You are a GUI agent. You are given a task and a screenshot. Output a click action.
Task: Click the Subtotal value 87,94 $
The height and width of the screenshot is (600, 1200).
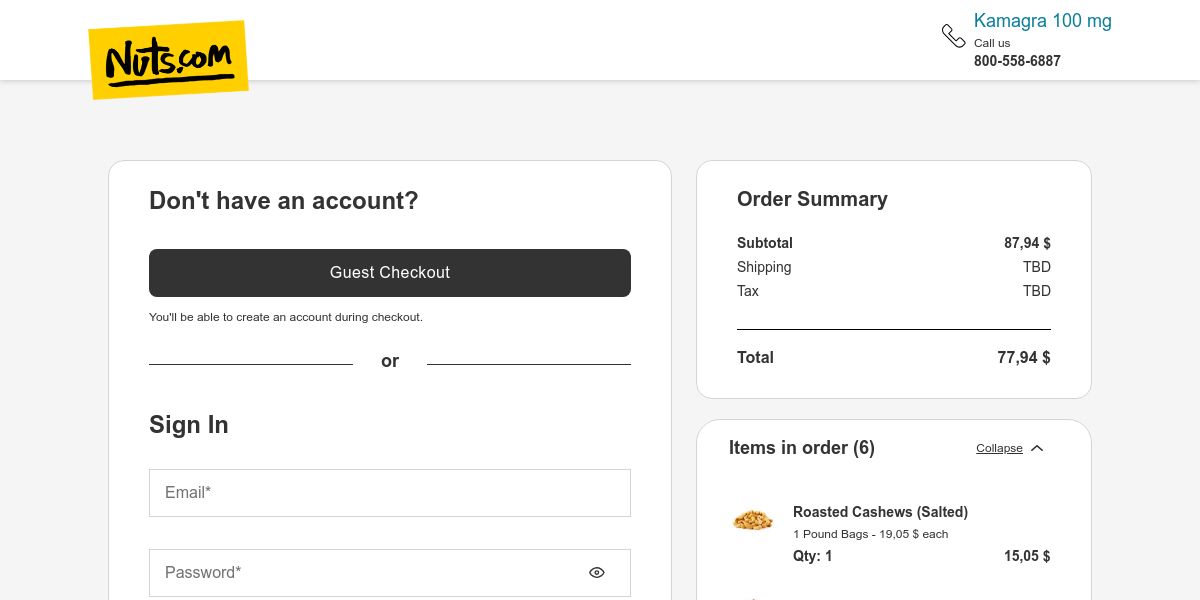(x=1027, y=243)
